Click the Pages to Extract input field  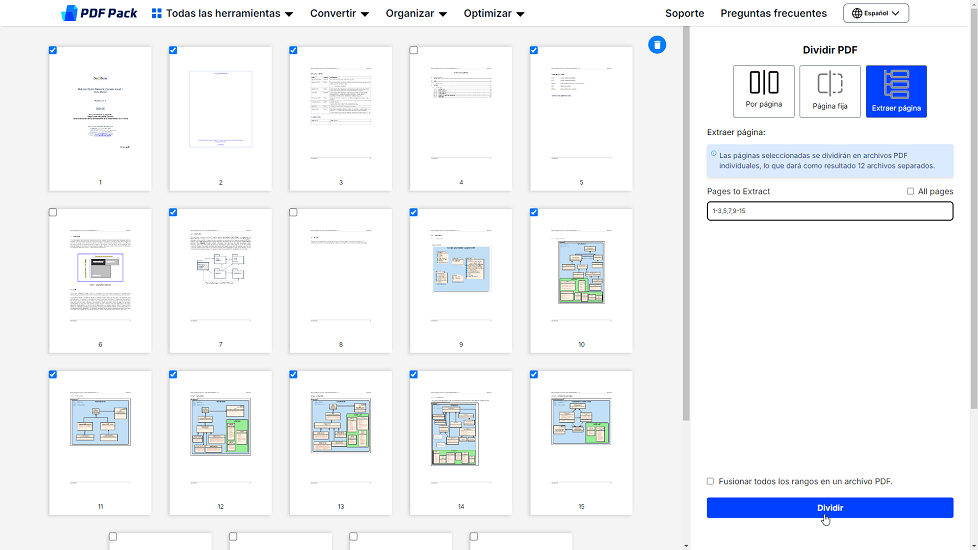point(829,211)
